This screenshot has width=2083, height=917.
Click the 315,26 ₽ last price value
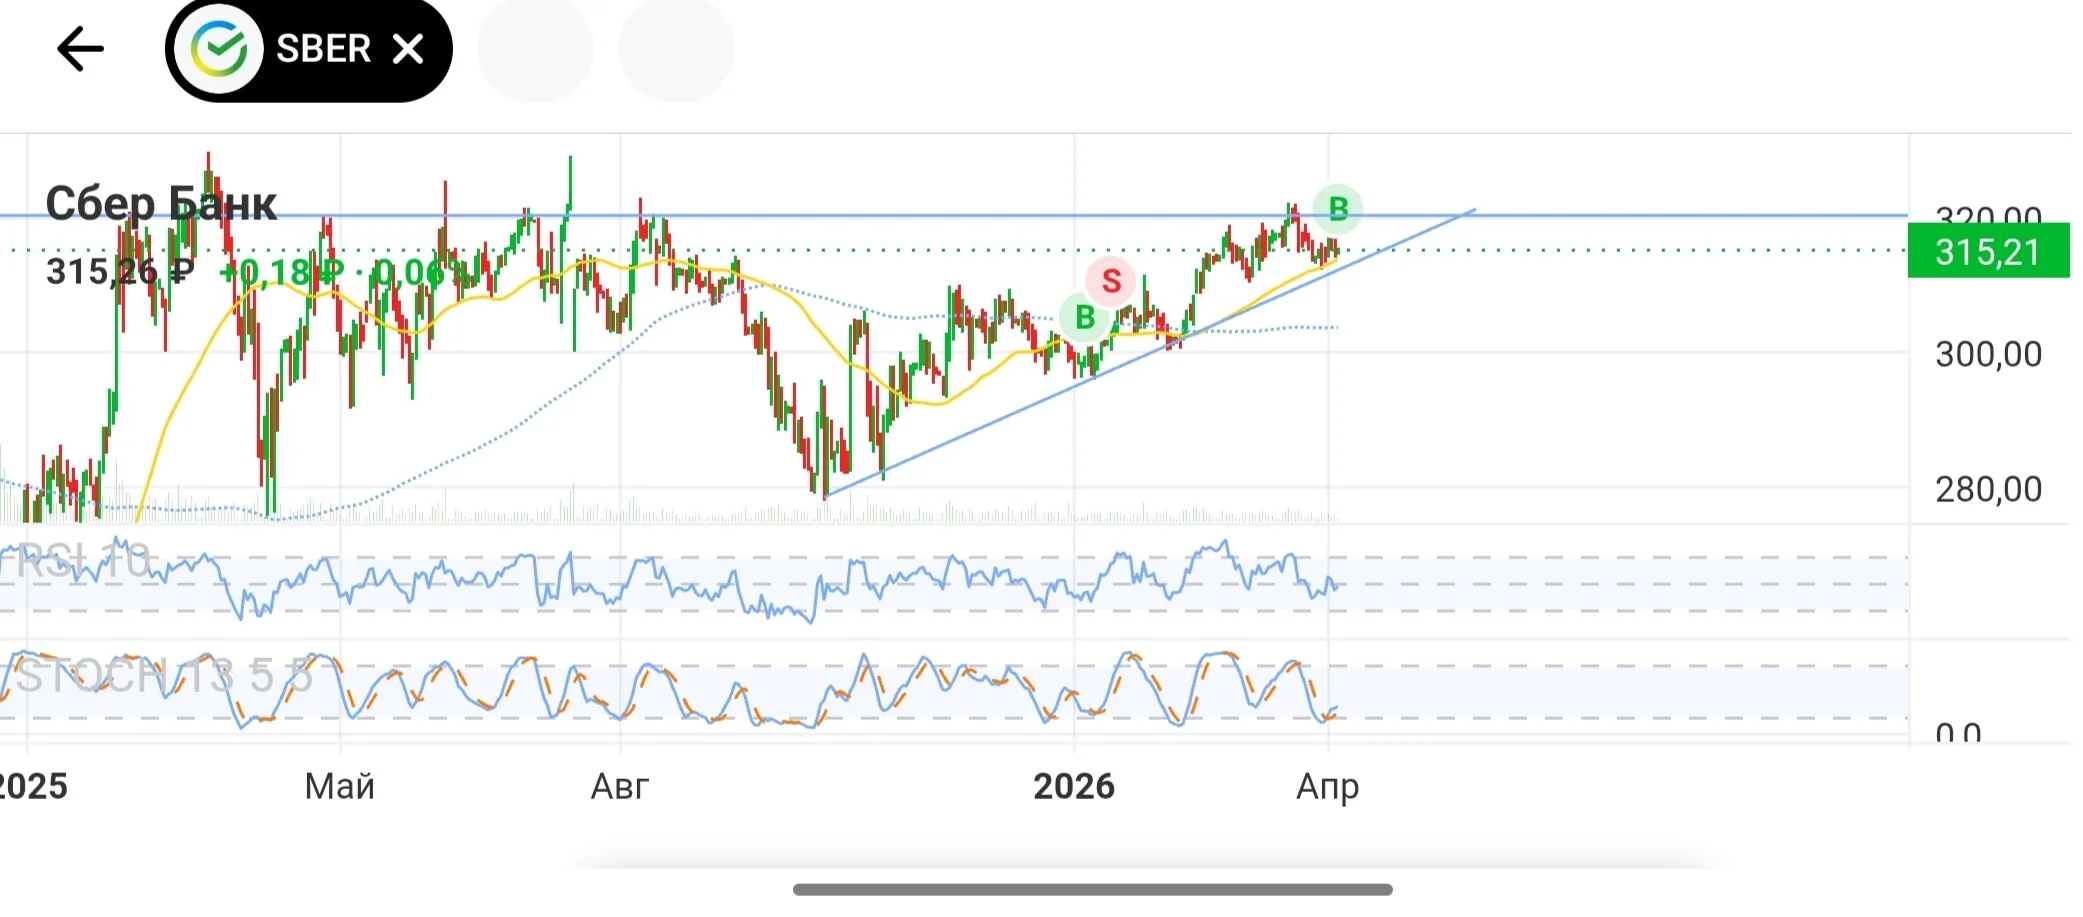point(120,271)
